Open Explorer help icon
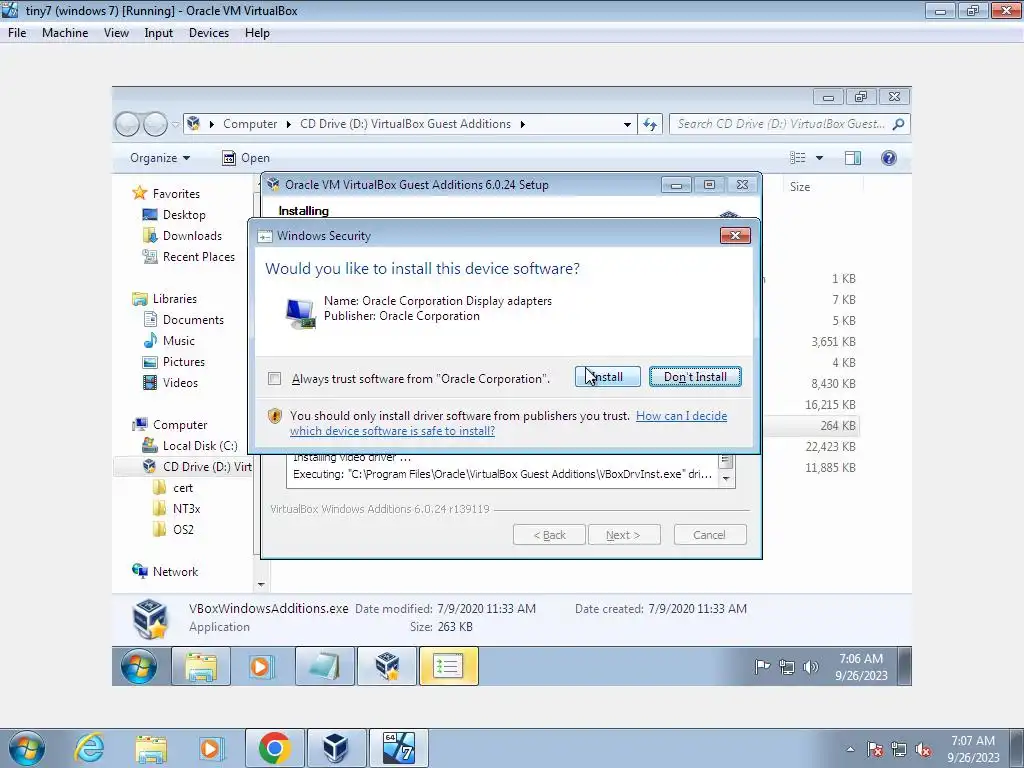Image resolution: width=1024 pixels, height=768 pixels. [x=889, y=158]
